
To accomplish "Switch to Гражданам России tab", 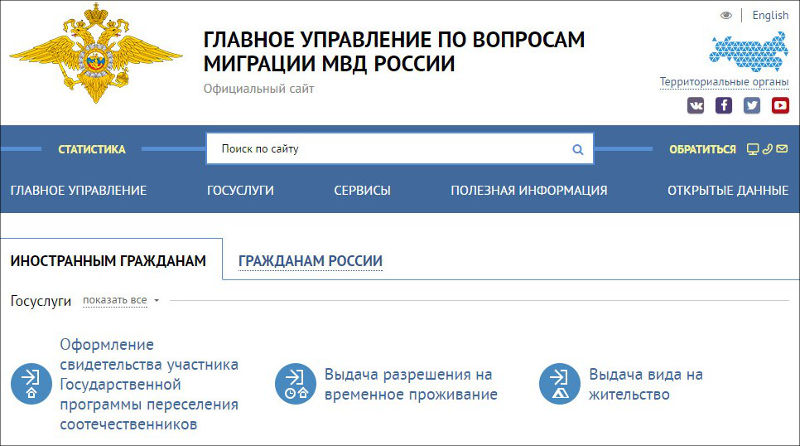I will (310, 261).
